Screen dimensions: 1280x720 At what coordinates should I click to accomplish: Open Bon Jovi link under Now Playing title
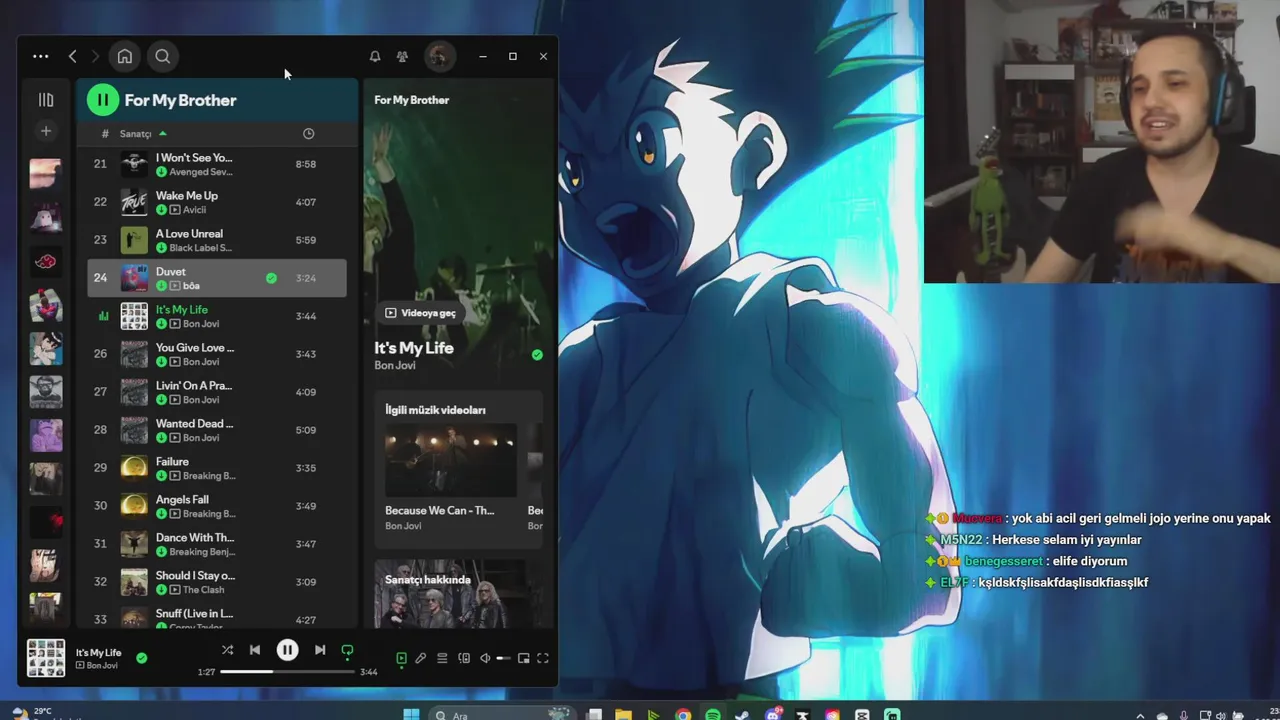tap(394, 366)
